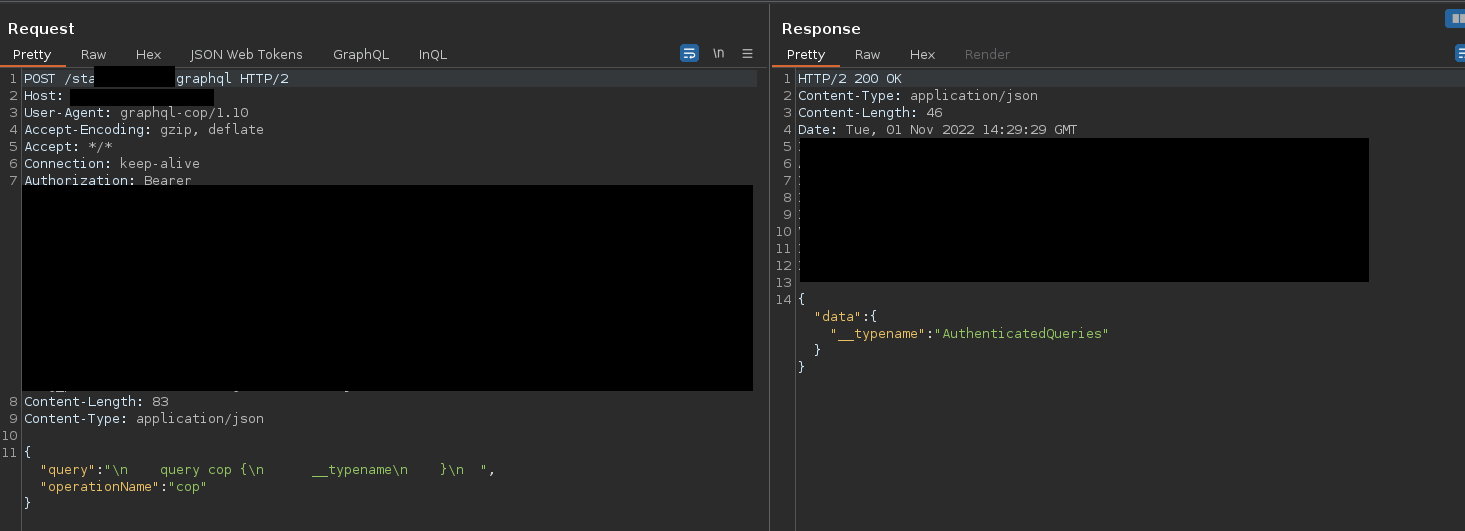Screen dimensions: 1465x531
Task: Toggle word wrap icon in Request panel
Action: (689, 54)
